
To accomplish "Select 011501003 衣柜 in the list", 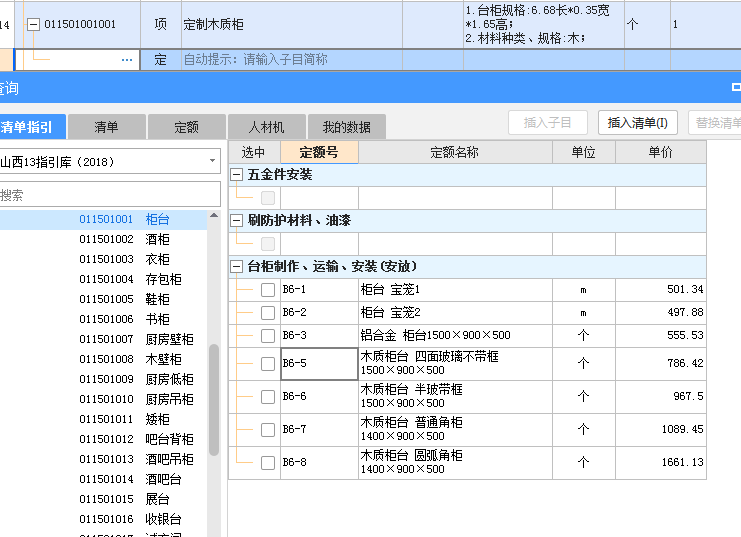I will pos(103,259).
